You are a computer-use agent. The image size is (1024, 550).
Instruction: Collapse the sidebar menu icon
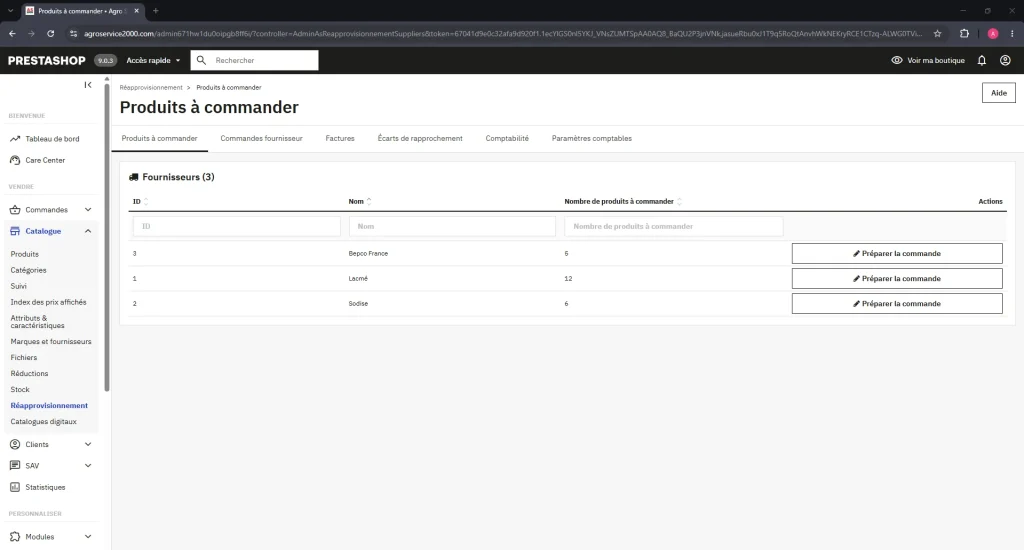pos(88,85)
